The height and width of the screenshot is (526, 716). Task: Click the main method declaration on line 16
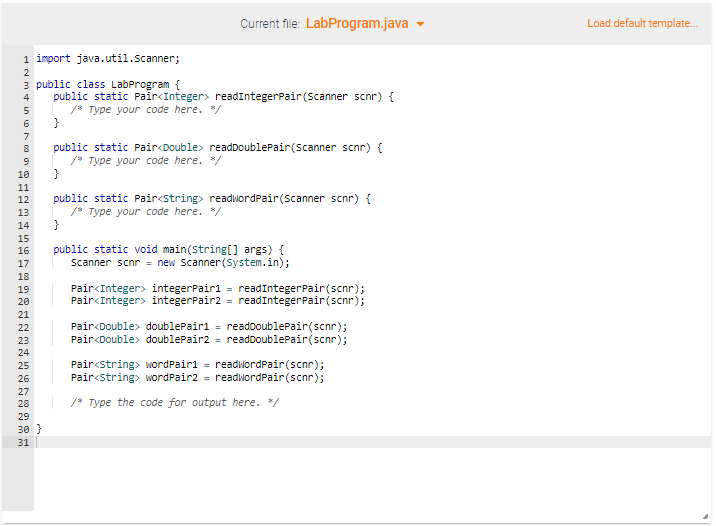pyautogui.click(x=168, y=250)
